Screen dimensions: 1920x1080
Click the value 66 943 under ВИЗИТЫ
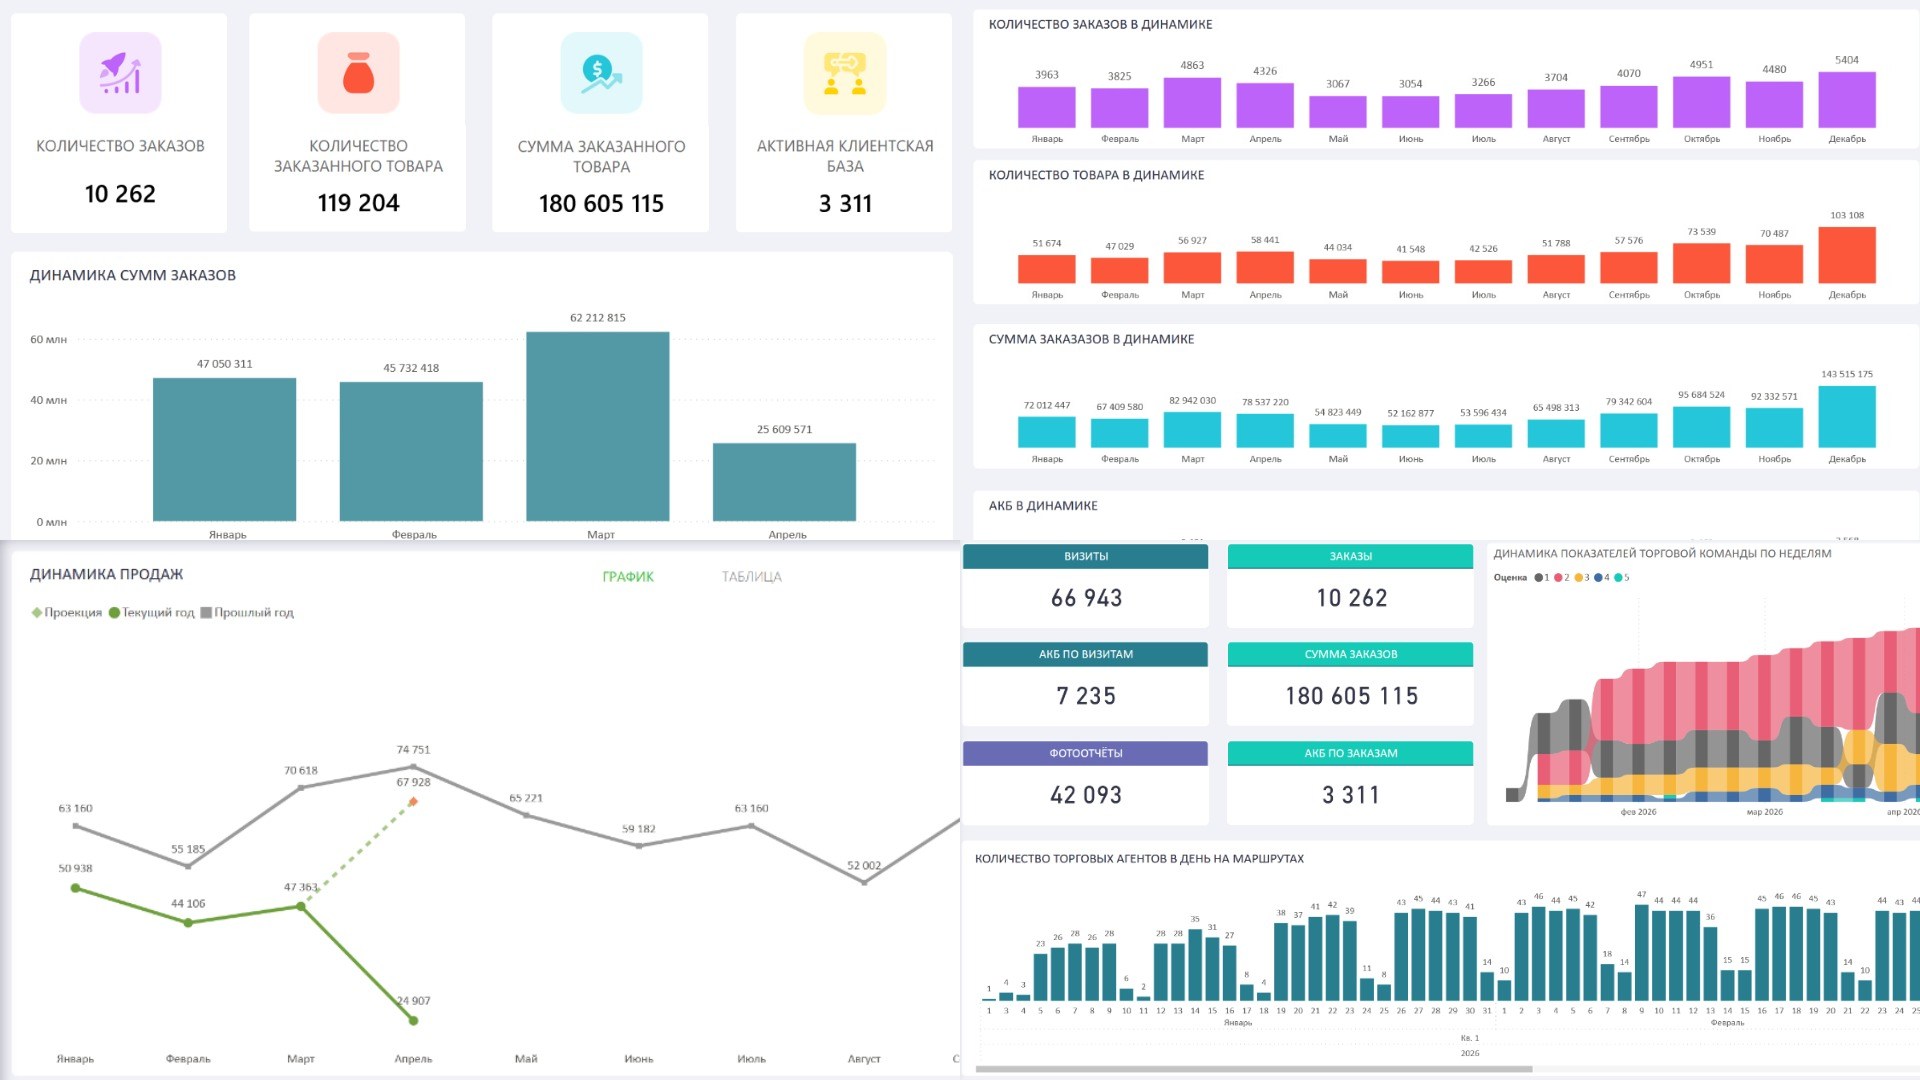tap(1086, 598)
